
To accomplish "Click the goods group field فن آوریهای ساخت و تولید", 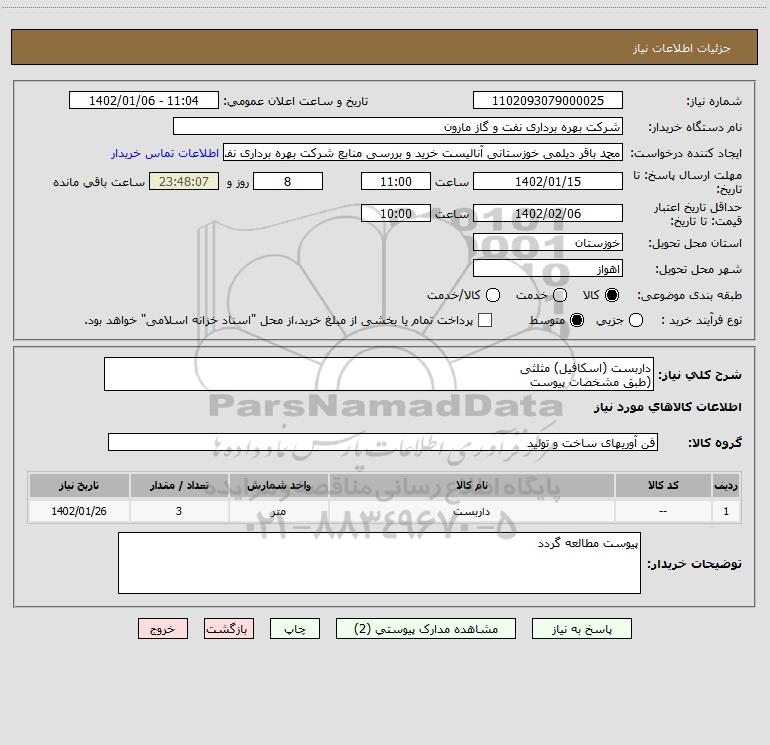I will [x=383, y=442].
